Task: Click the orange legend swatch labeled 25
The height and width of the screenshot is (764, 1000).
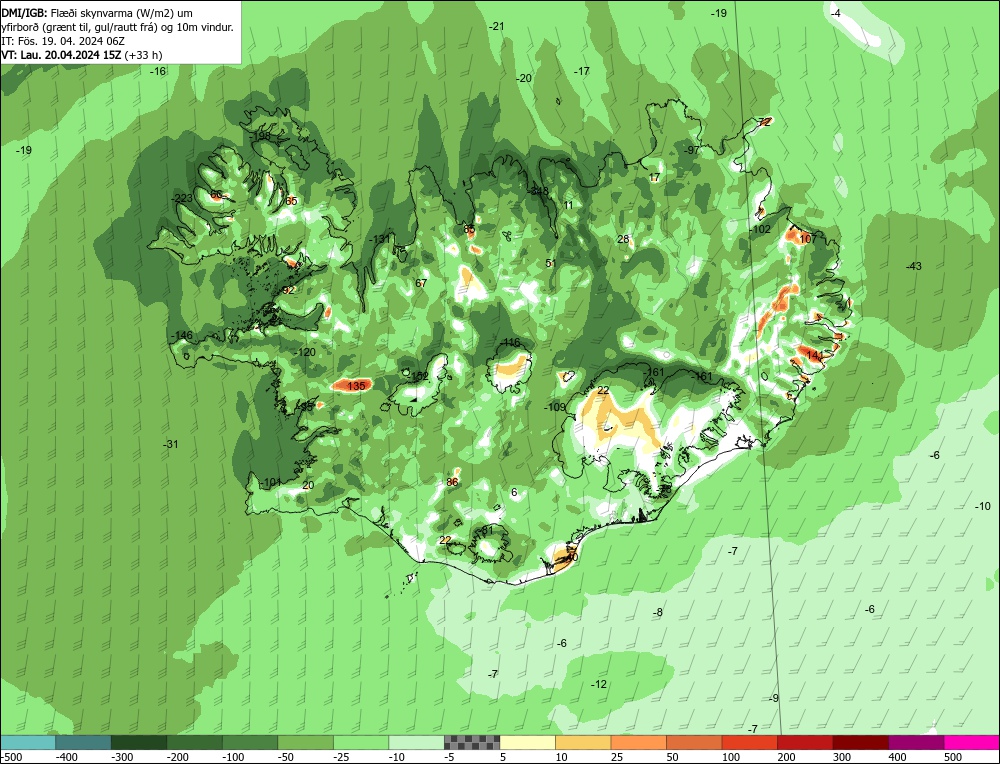Action: point(638,742)
